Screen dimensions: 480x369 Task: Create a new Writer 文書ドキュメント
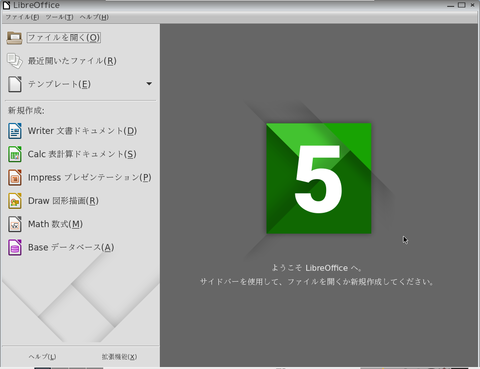(82, 131)
